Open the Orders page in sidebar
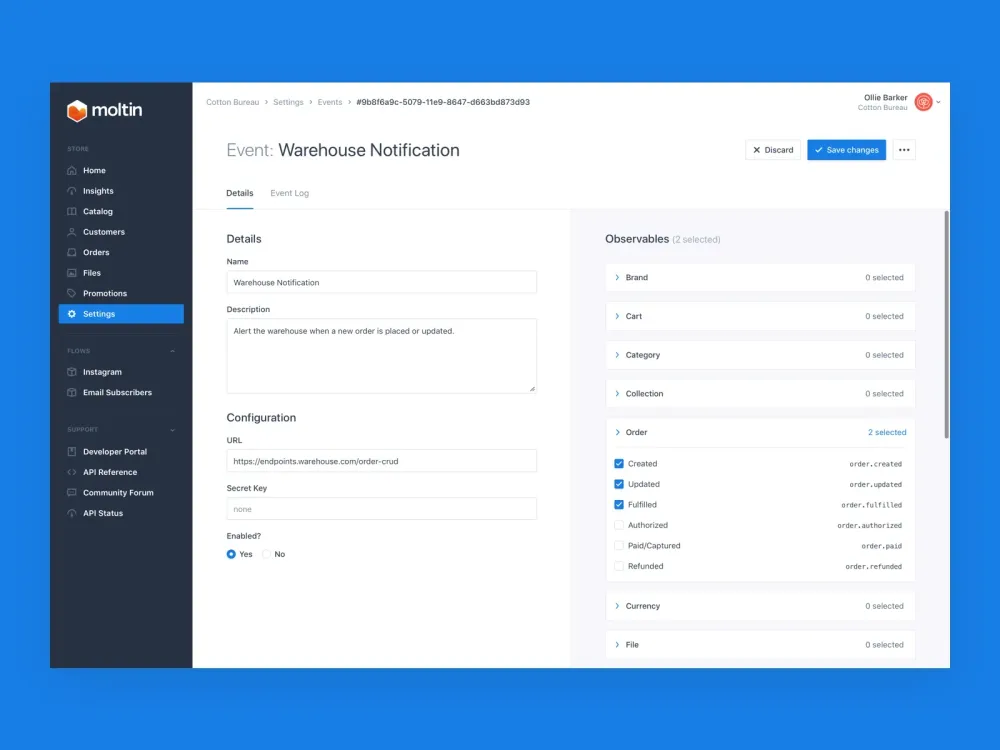 [x=96, y=252]
